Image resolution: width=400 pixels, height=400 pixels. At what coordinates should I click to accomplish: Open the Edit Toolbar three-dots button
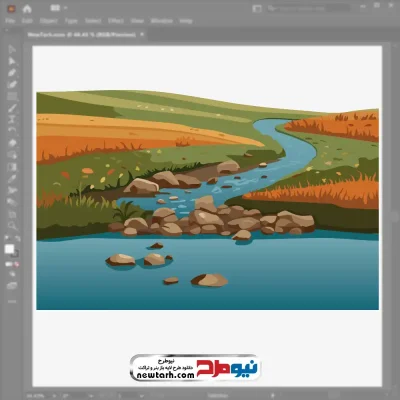[12, 301]
